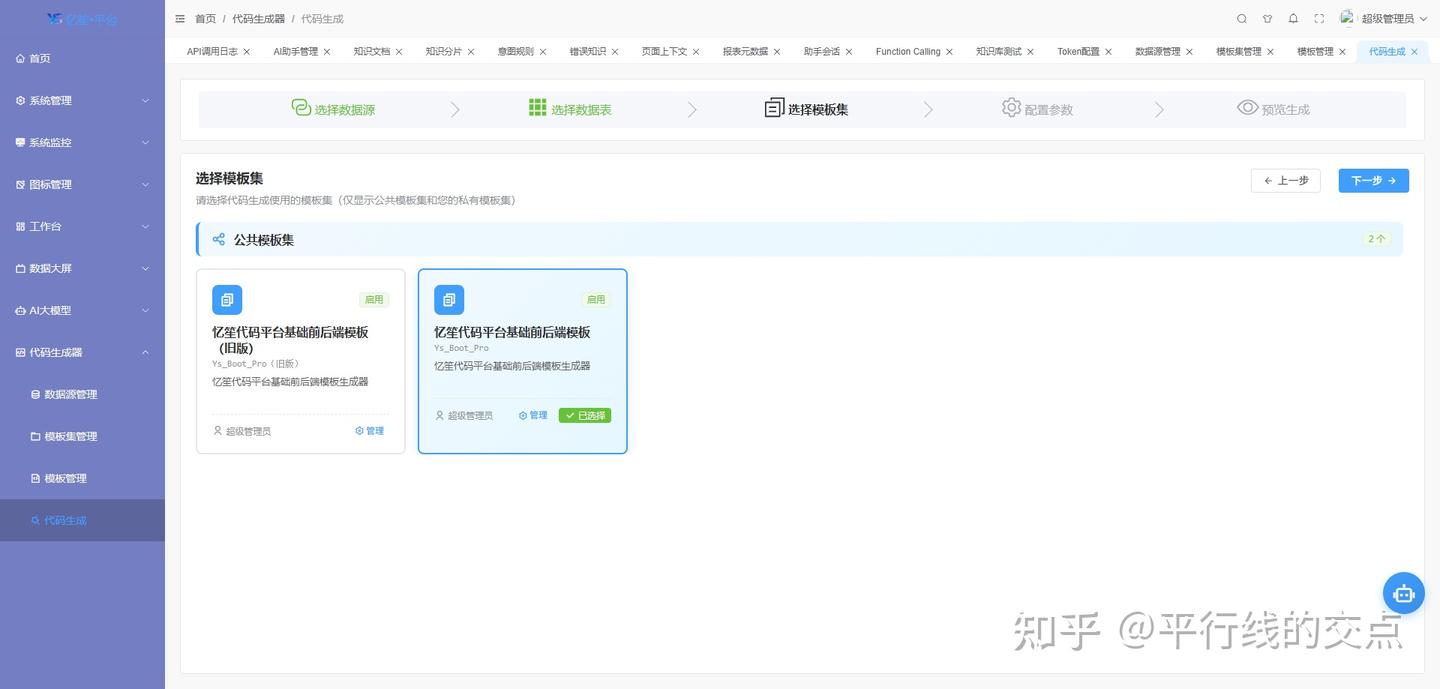Switch to the API调用日志 tab

pyautogui.click(x=212, y=52)
